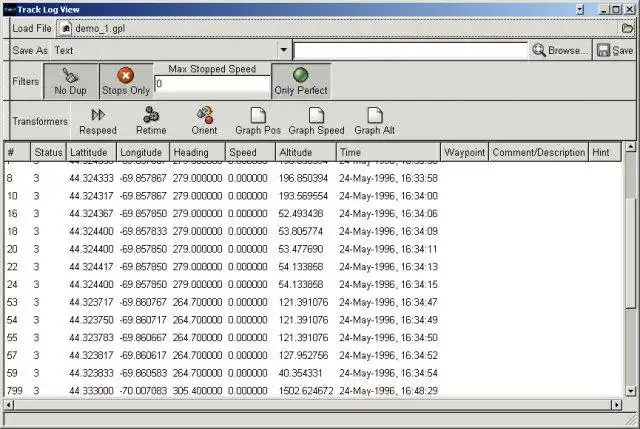Click the vertical scrollbar down arrow
640x429 pixels.
click(x=631, y=391)
